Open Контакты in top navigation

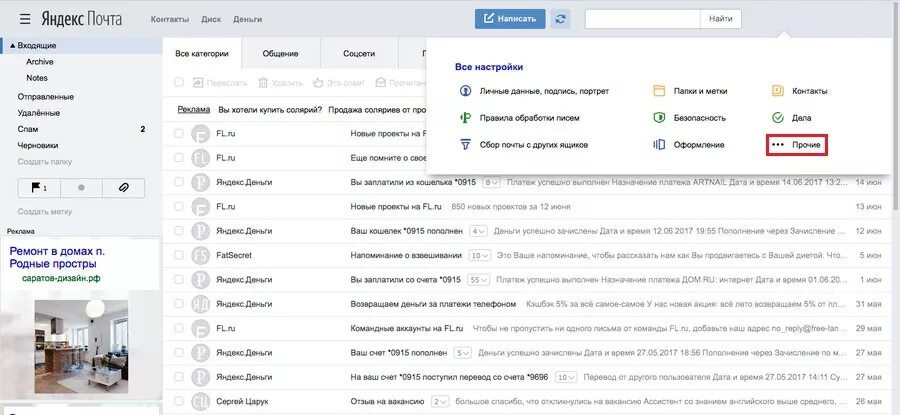[x=170, y=19]
